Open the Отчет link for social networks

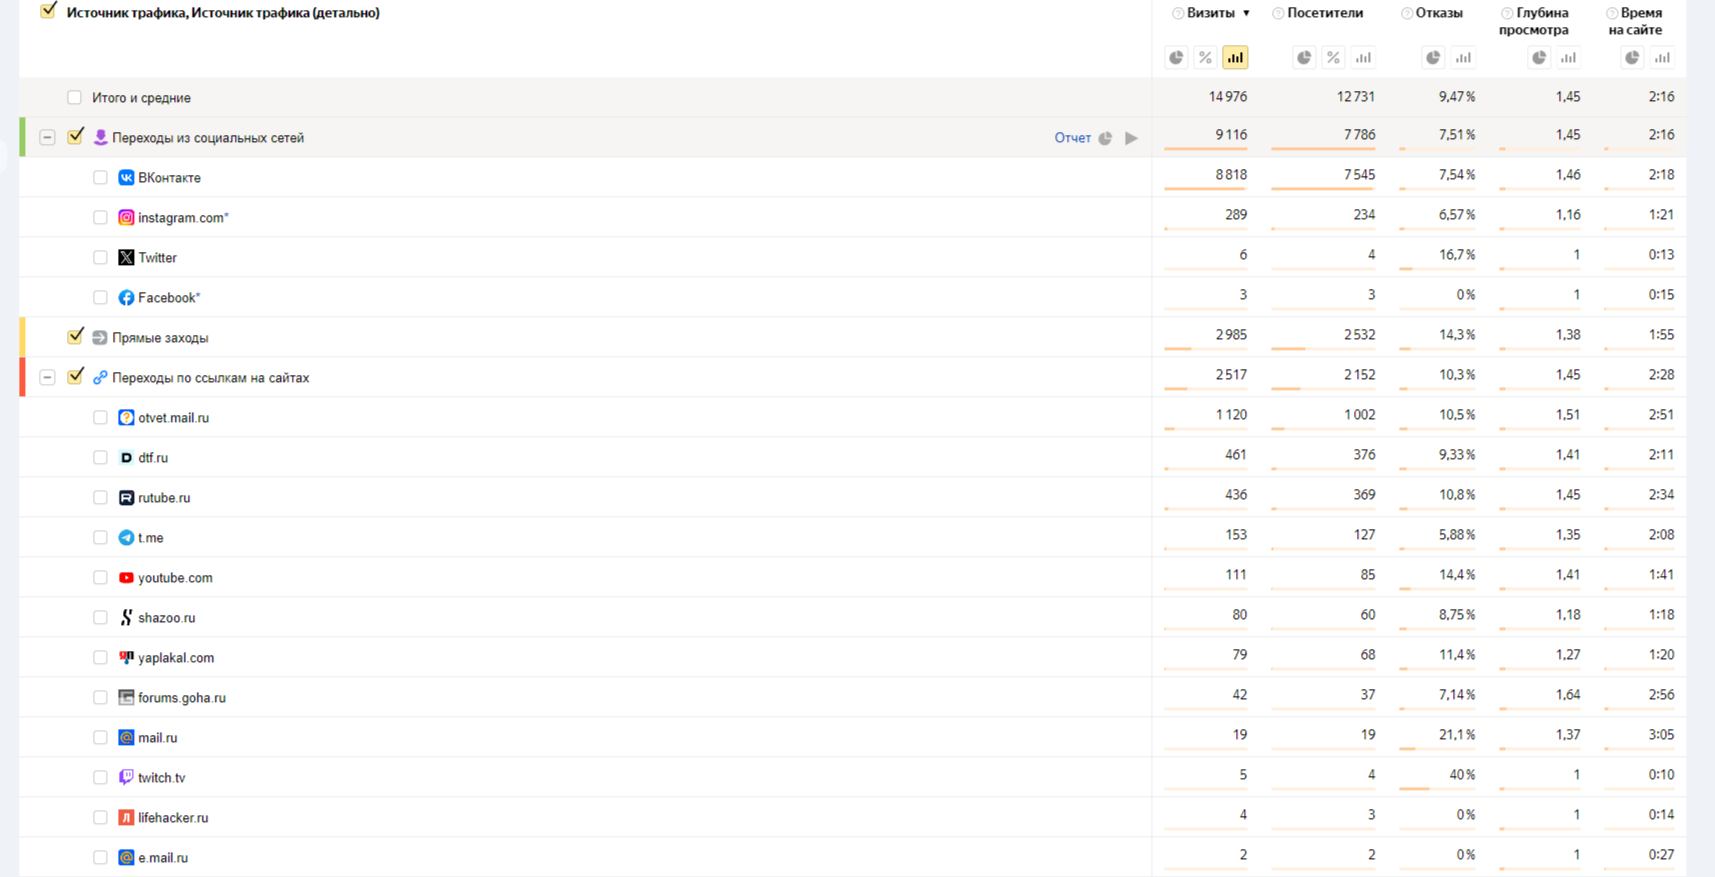[1072, 138]
